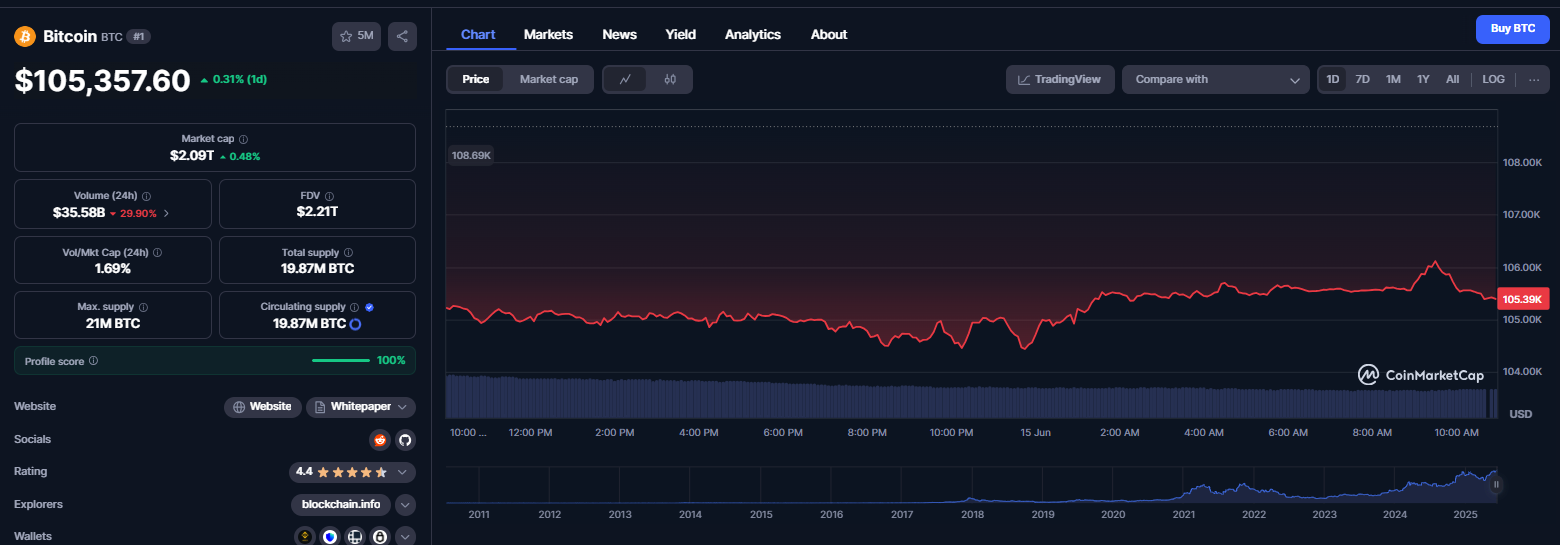
Task: Click the share icon next to watchlist star
Action: point(402,36)
